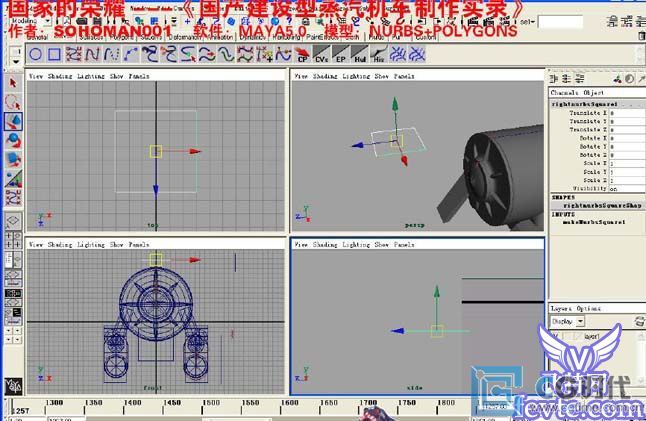Image resolution: width=646 pixels, height=421 pixels.
Task: Open the Display dropdown in Layers panel
Action: [x=568, y=321]
